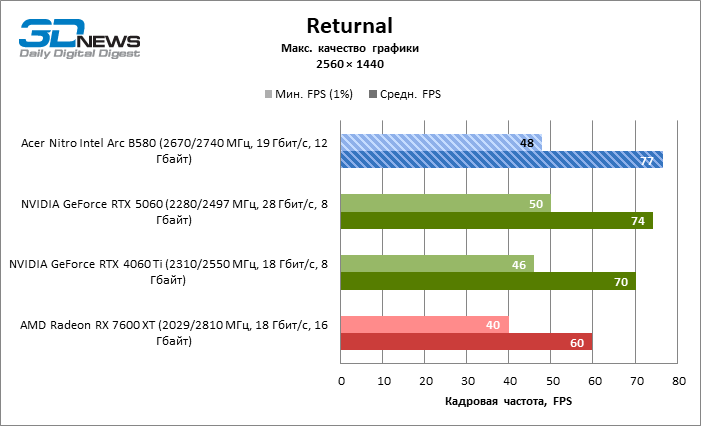Click the RX 7600 XT minimum bar (40)

[424, 324]
